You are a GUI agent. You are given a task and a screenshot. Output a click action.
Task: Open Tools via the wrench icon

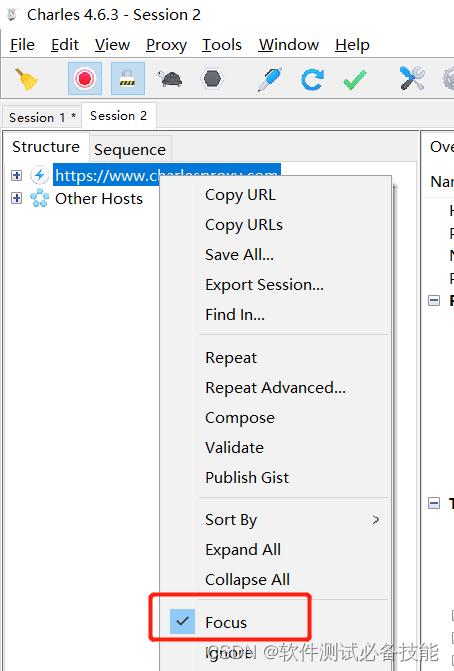tap(412, 79)
